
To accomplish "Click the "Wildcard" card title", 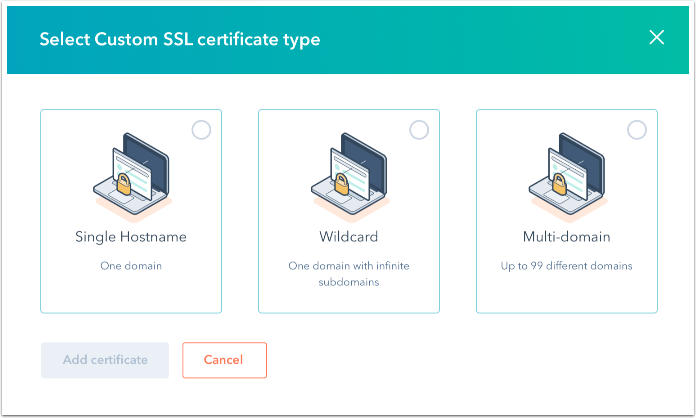I will [x=349, y=237].
